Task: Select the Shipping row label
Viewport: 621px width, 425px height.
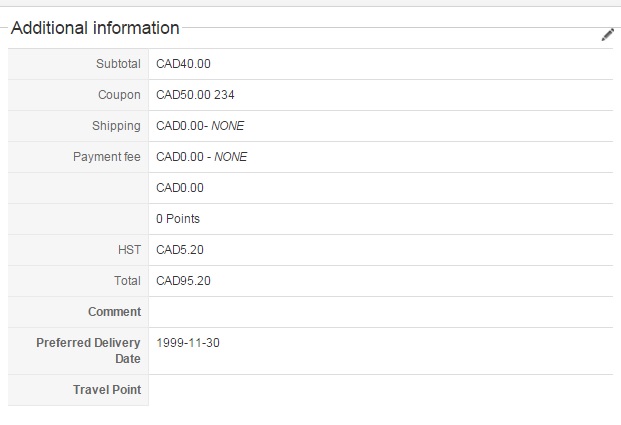Action: pos(116,126)
